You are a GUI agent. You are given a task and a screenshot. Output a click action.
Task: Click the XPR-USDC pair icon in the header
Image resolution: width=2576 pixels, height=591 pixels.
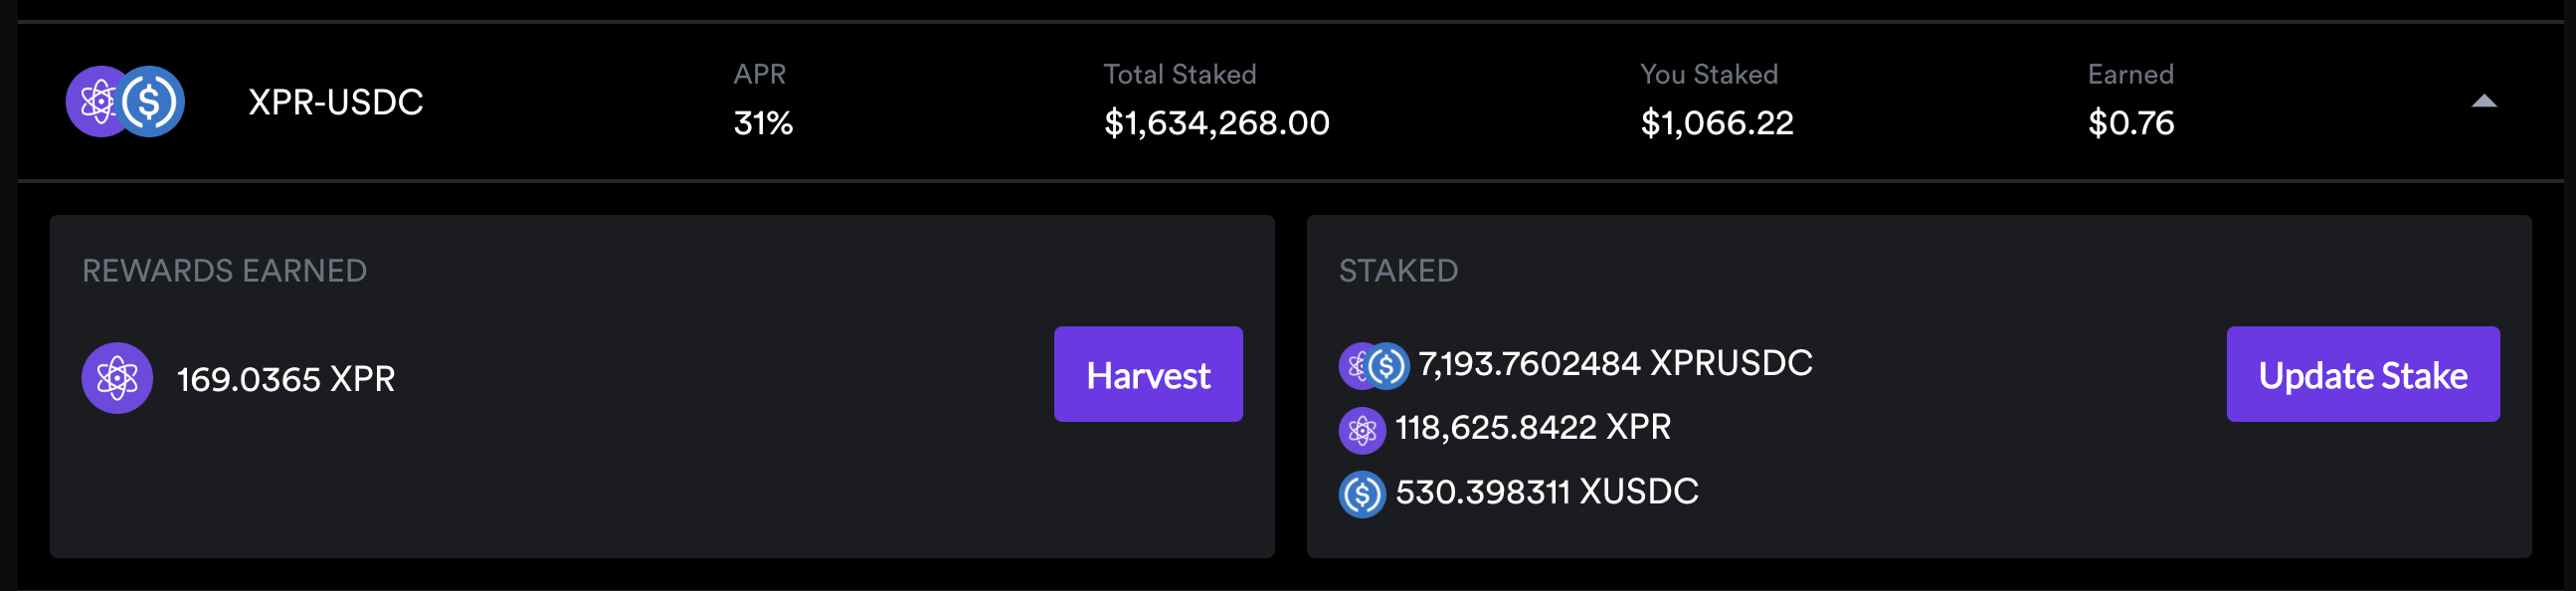[125, 101]
